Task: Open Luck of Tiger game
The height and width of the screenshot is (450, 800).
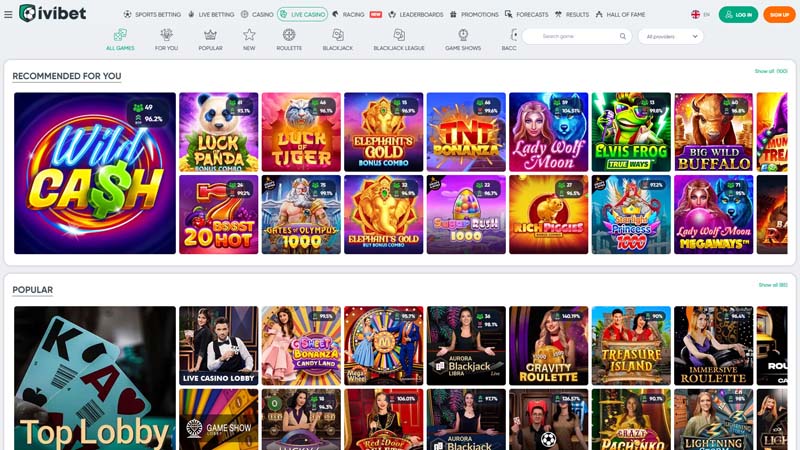Action: pyautogui.click(x=301, y=132)
